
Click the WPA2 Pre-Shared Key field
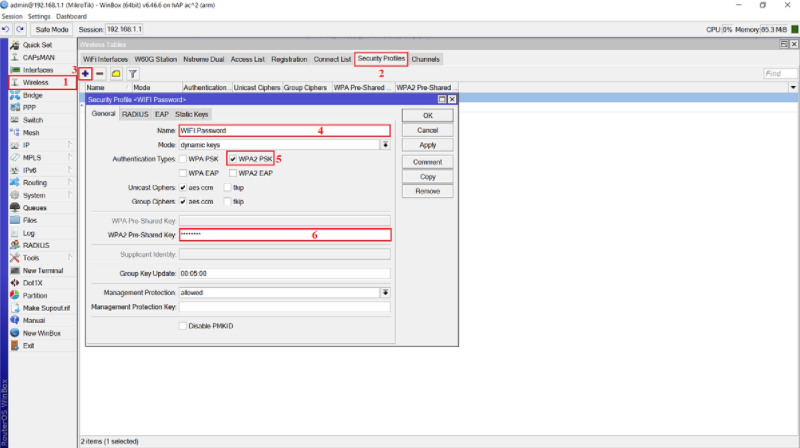pyautogui.click(x=284, y=234)
